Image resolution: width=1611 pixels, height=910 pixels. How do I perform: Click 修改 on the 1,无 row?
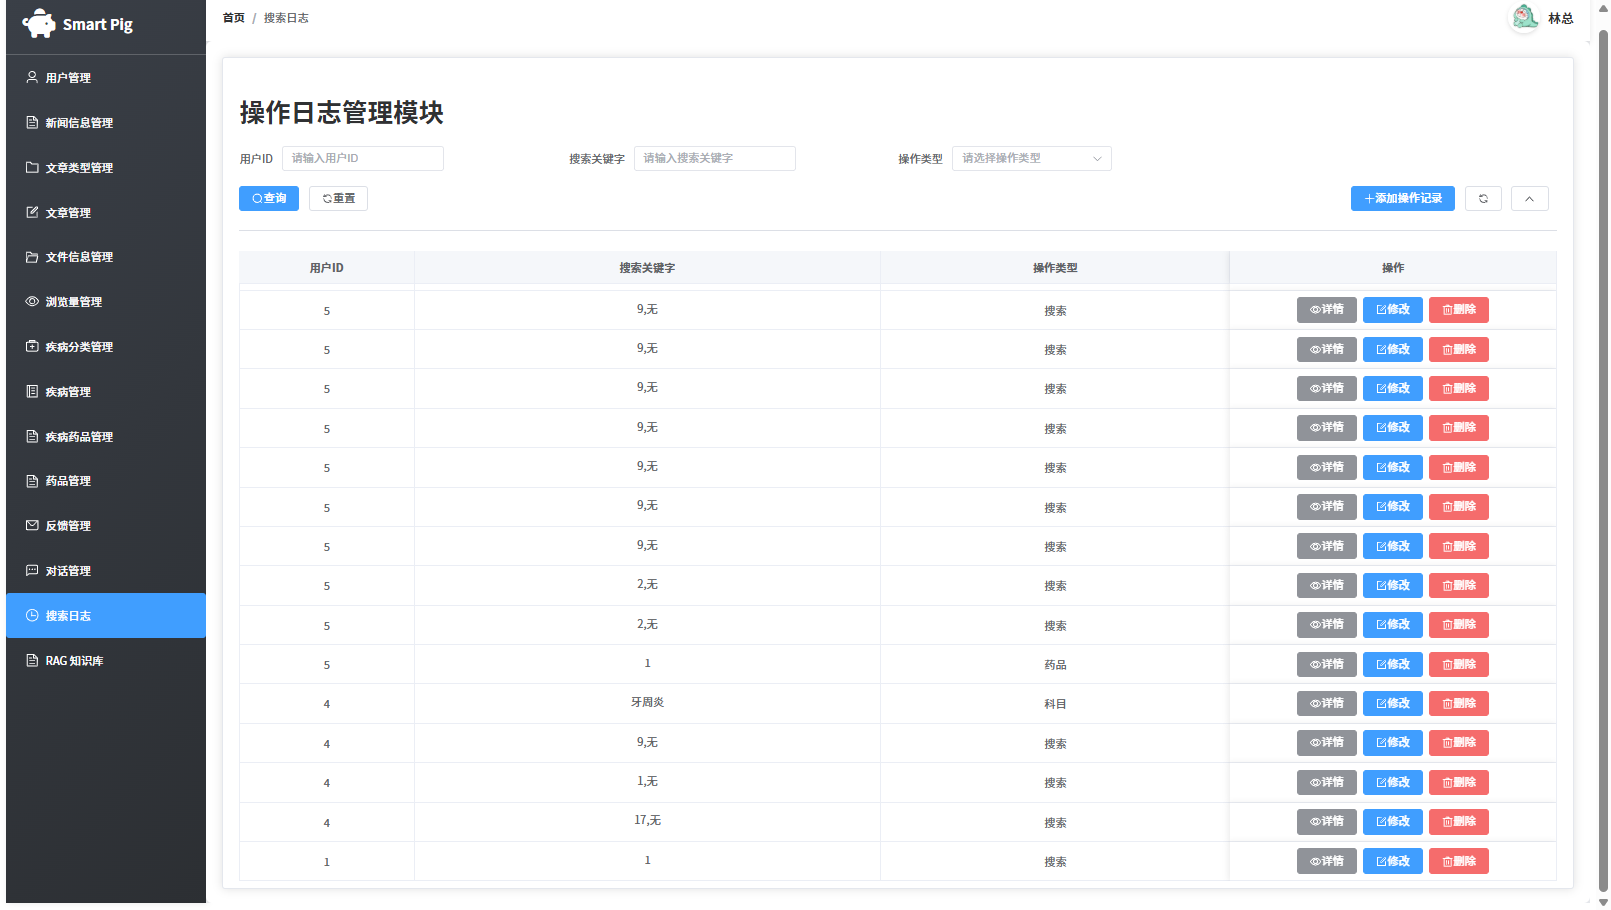coord(1392,783)
